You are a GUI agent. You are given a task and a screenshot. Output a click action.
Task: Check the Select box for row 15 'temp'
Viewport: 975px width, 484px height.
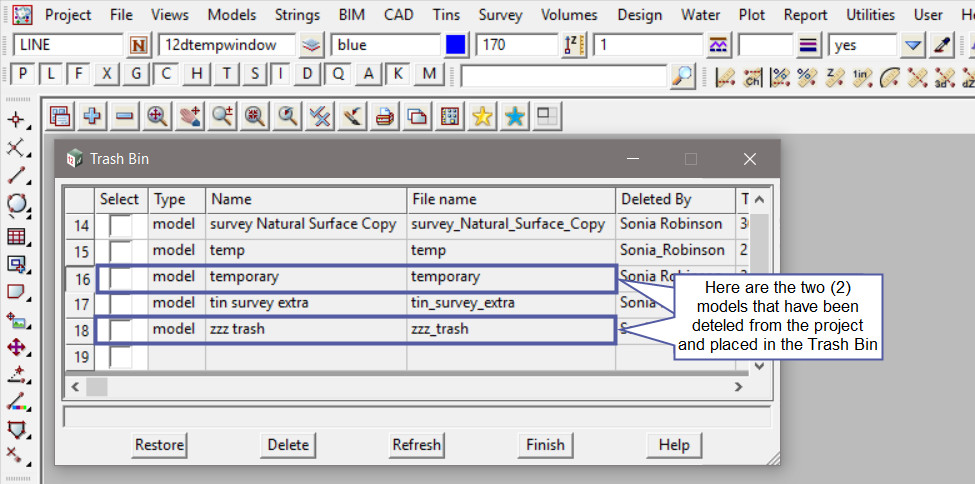(121, 251)
